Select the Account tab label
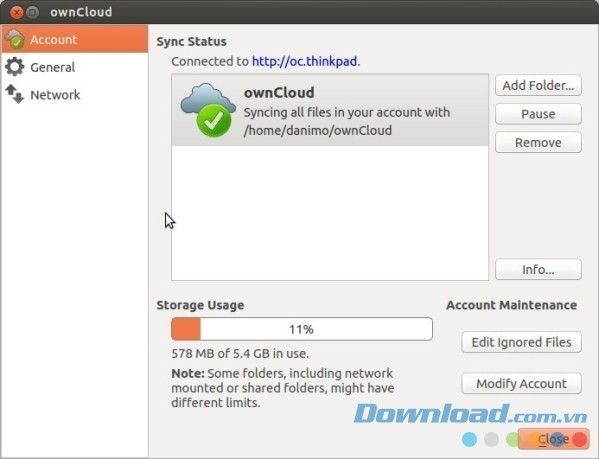599x459 pixels. point(53,39)
